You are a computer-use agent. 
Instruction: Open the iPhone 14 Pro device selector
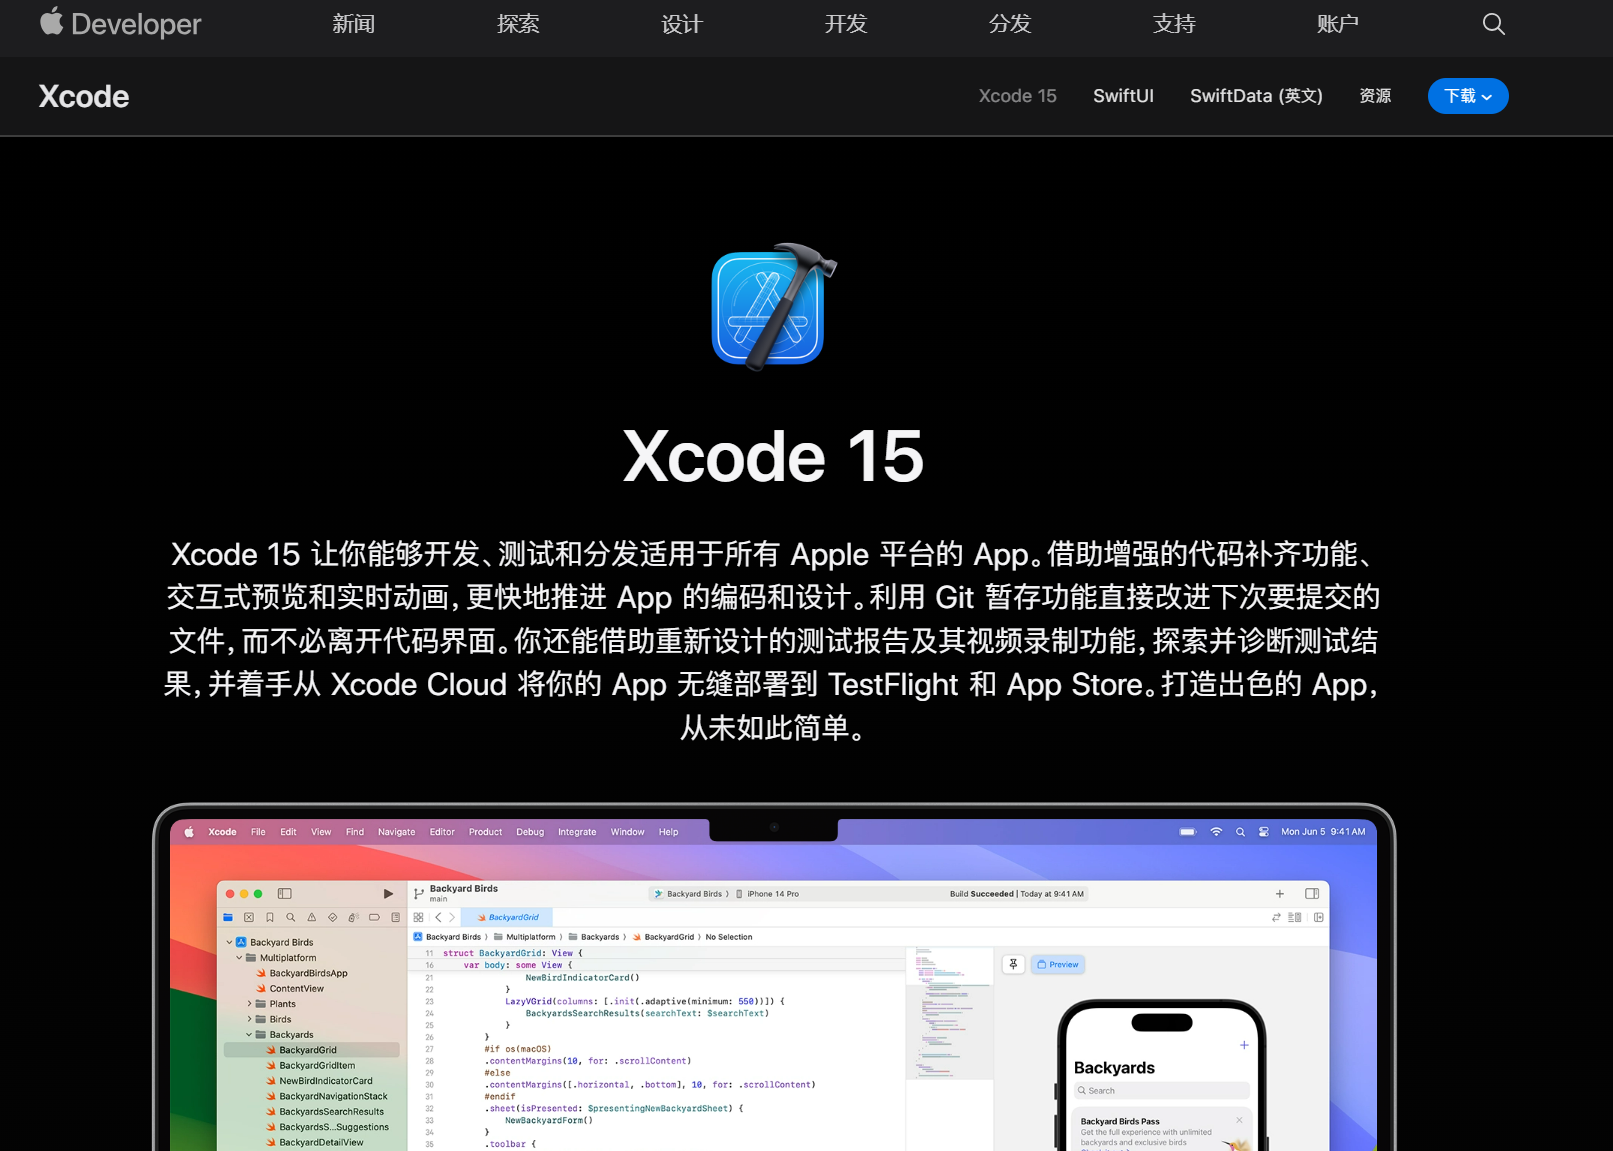click(768, 894)
